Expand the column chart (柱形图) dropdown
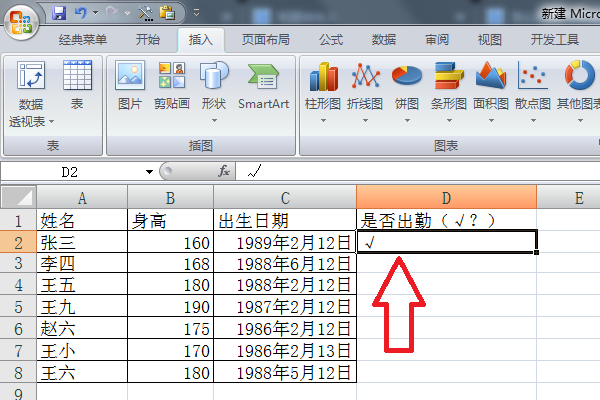This screenshot has height=400, width=600. click(x=323, y=121)
